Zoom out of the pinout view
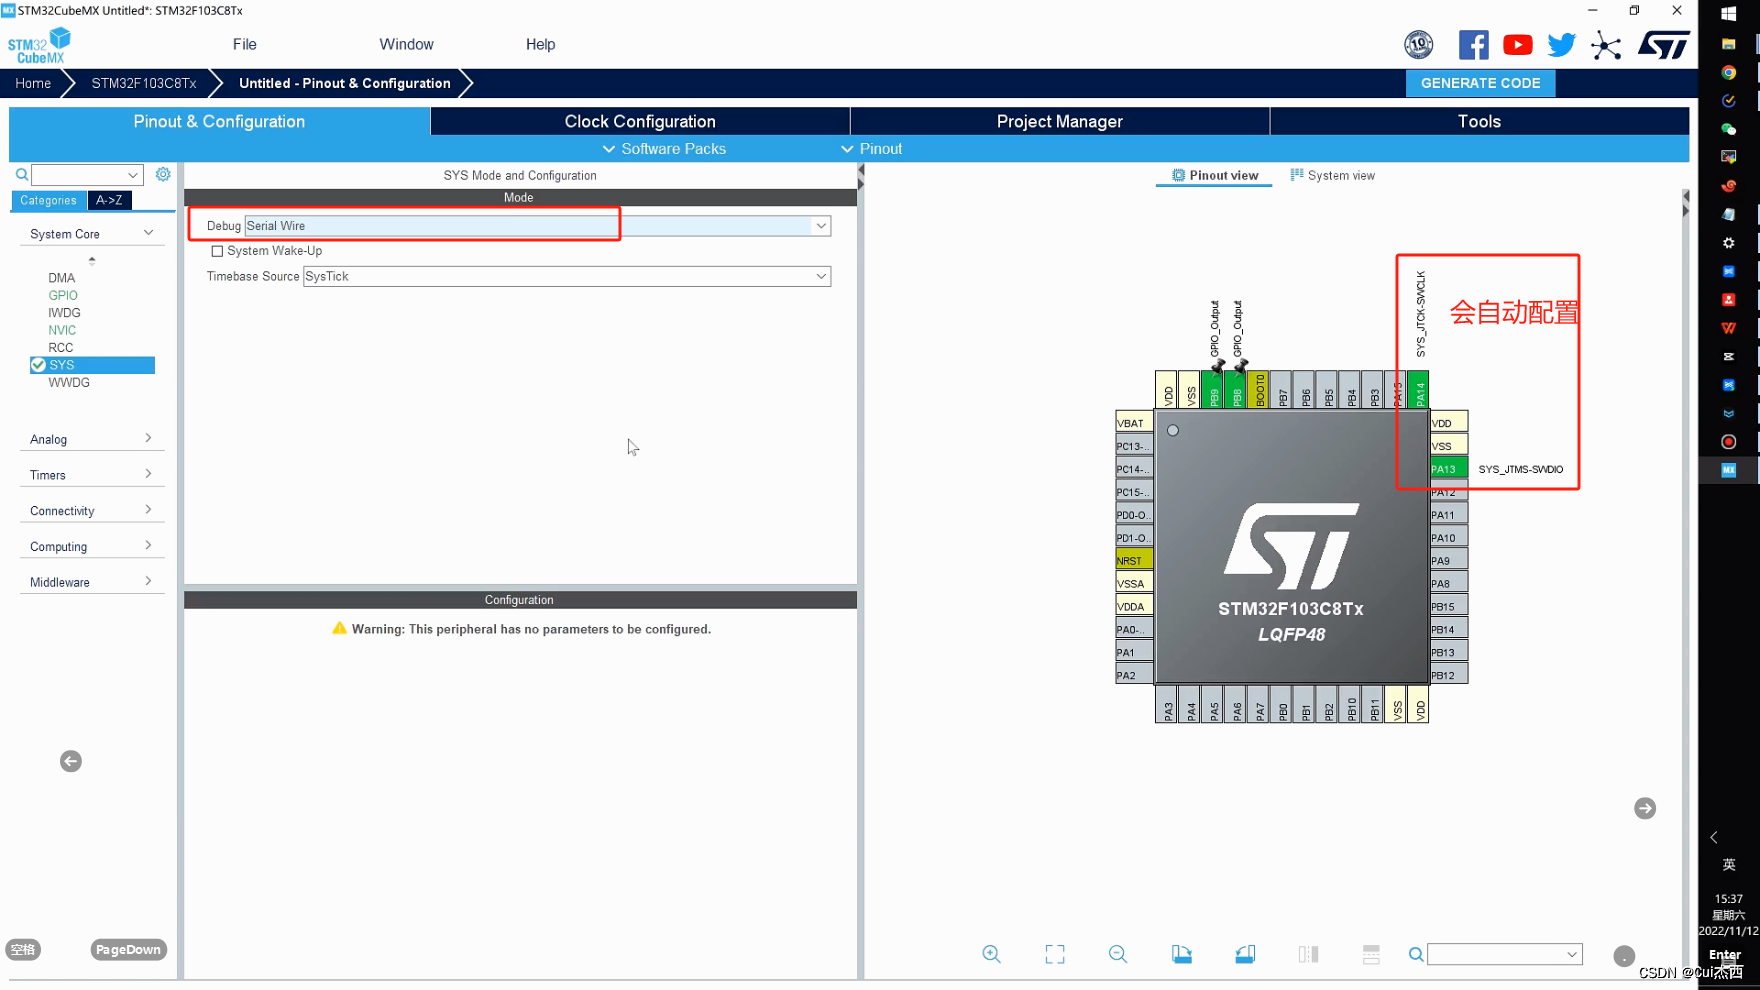This screenshot has width=1760, height=990. click(x=1118, y=954)
